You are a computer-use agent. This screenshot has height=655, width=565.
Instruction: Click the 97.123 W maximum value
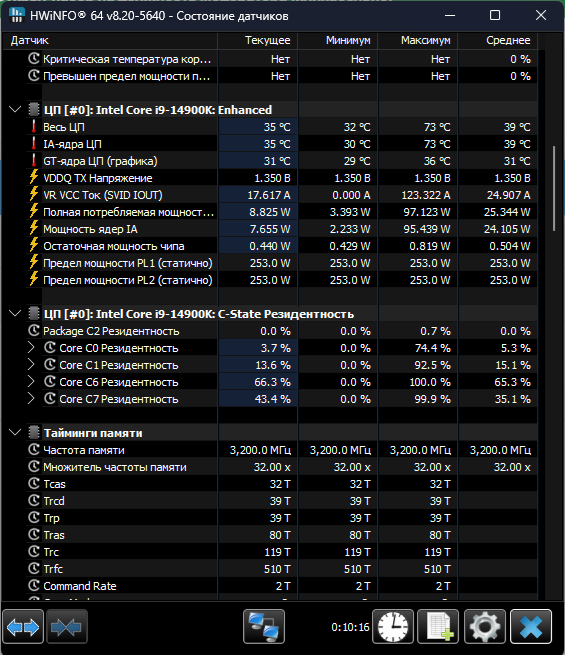pyautogui.click(x=426, y=212)
